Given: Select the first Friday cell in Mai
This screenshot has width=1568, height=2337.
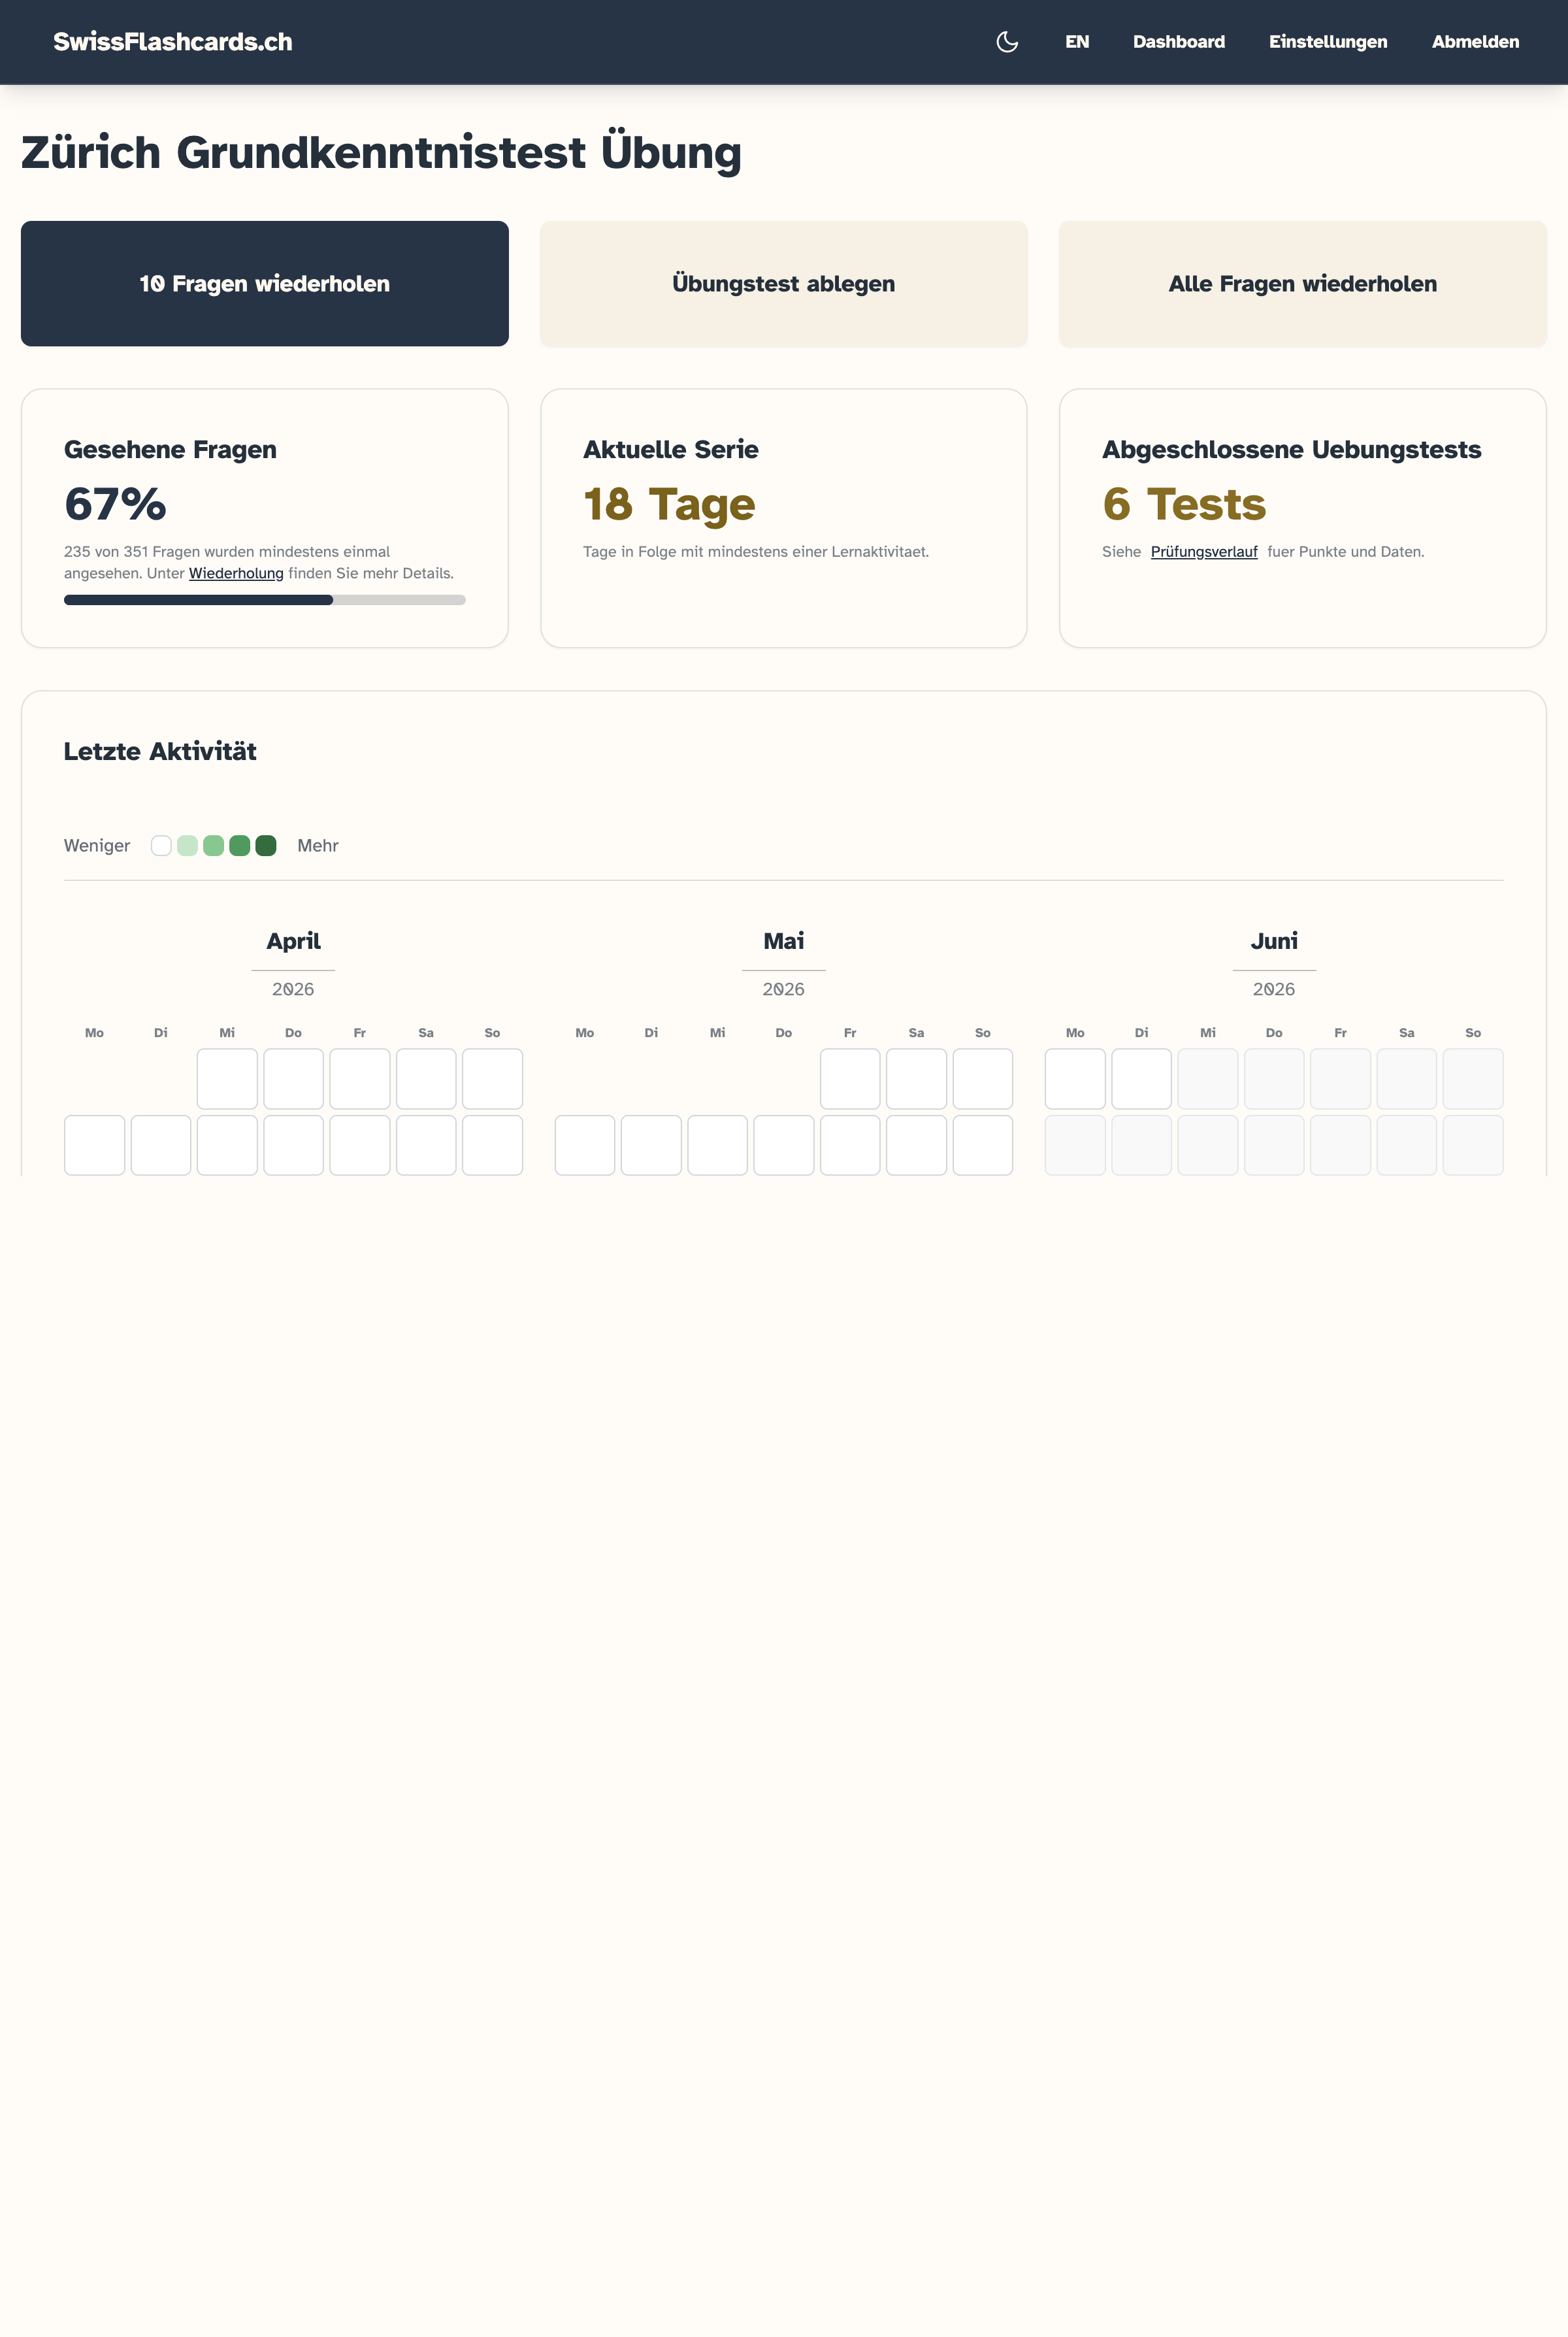Looking at the screenshot, I should (850, 1079).
